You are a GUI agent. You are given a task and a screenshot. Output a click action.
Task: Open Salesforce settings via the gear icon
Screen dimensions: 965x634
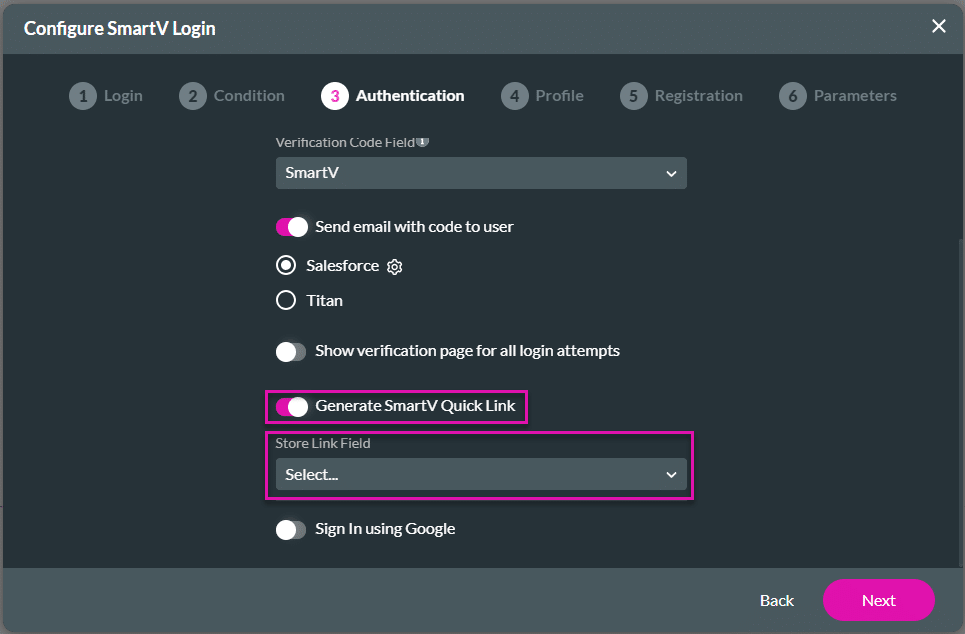(394, 266)
